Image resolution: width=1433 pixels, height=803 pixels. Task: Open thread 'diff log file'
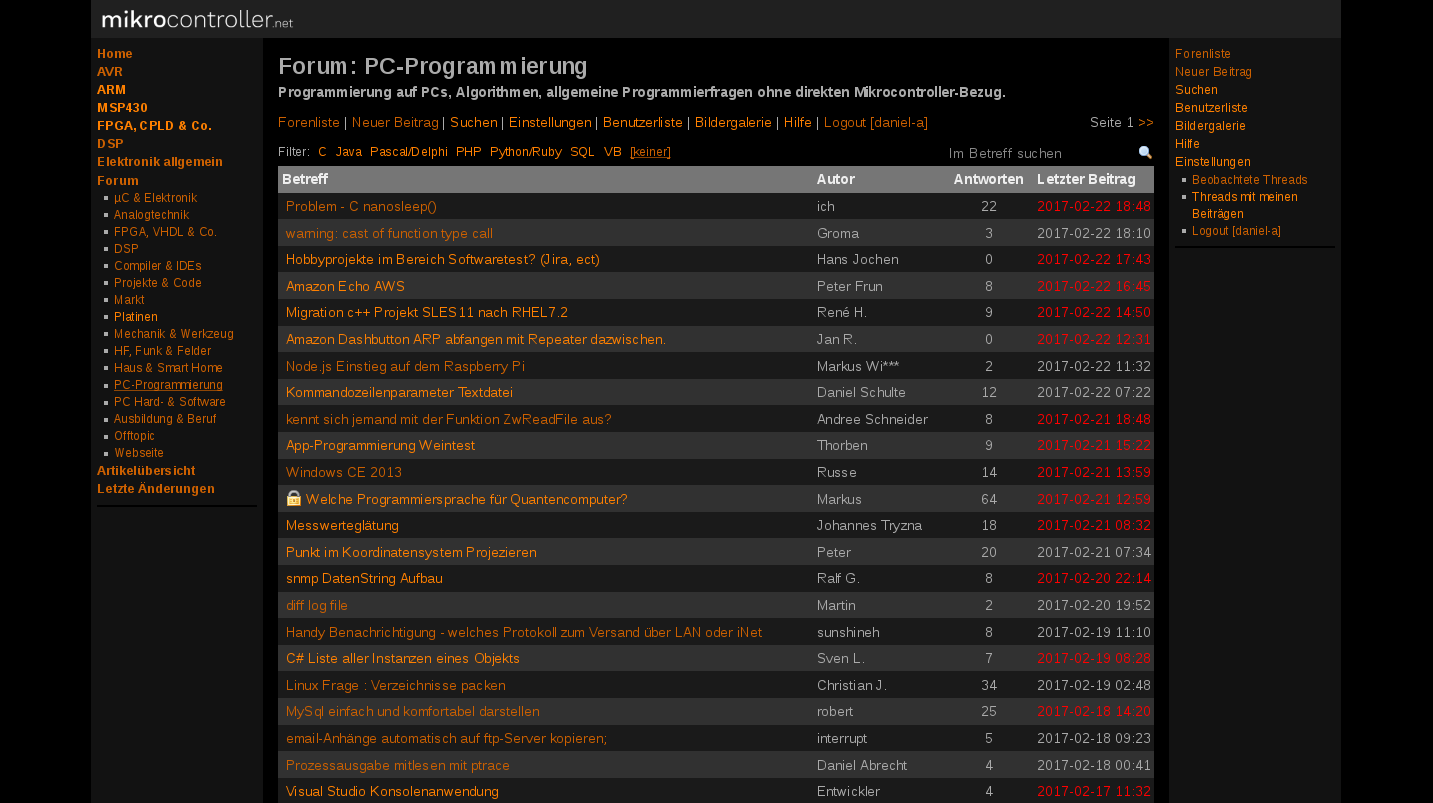(317, 605)
